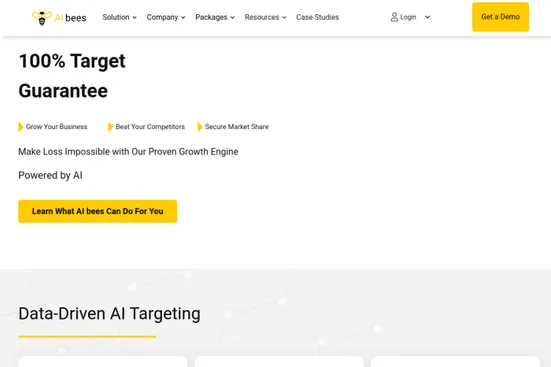Click the yellow arrow beside Secure Market Share
The image size is (551, 367).
(x=200, y=127)
